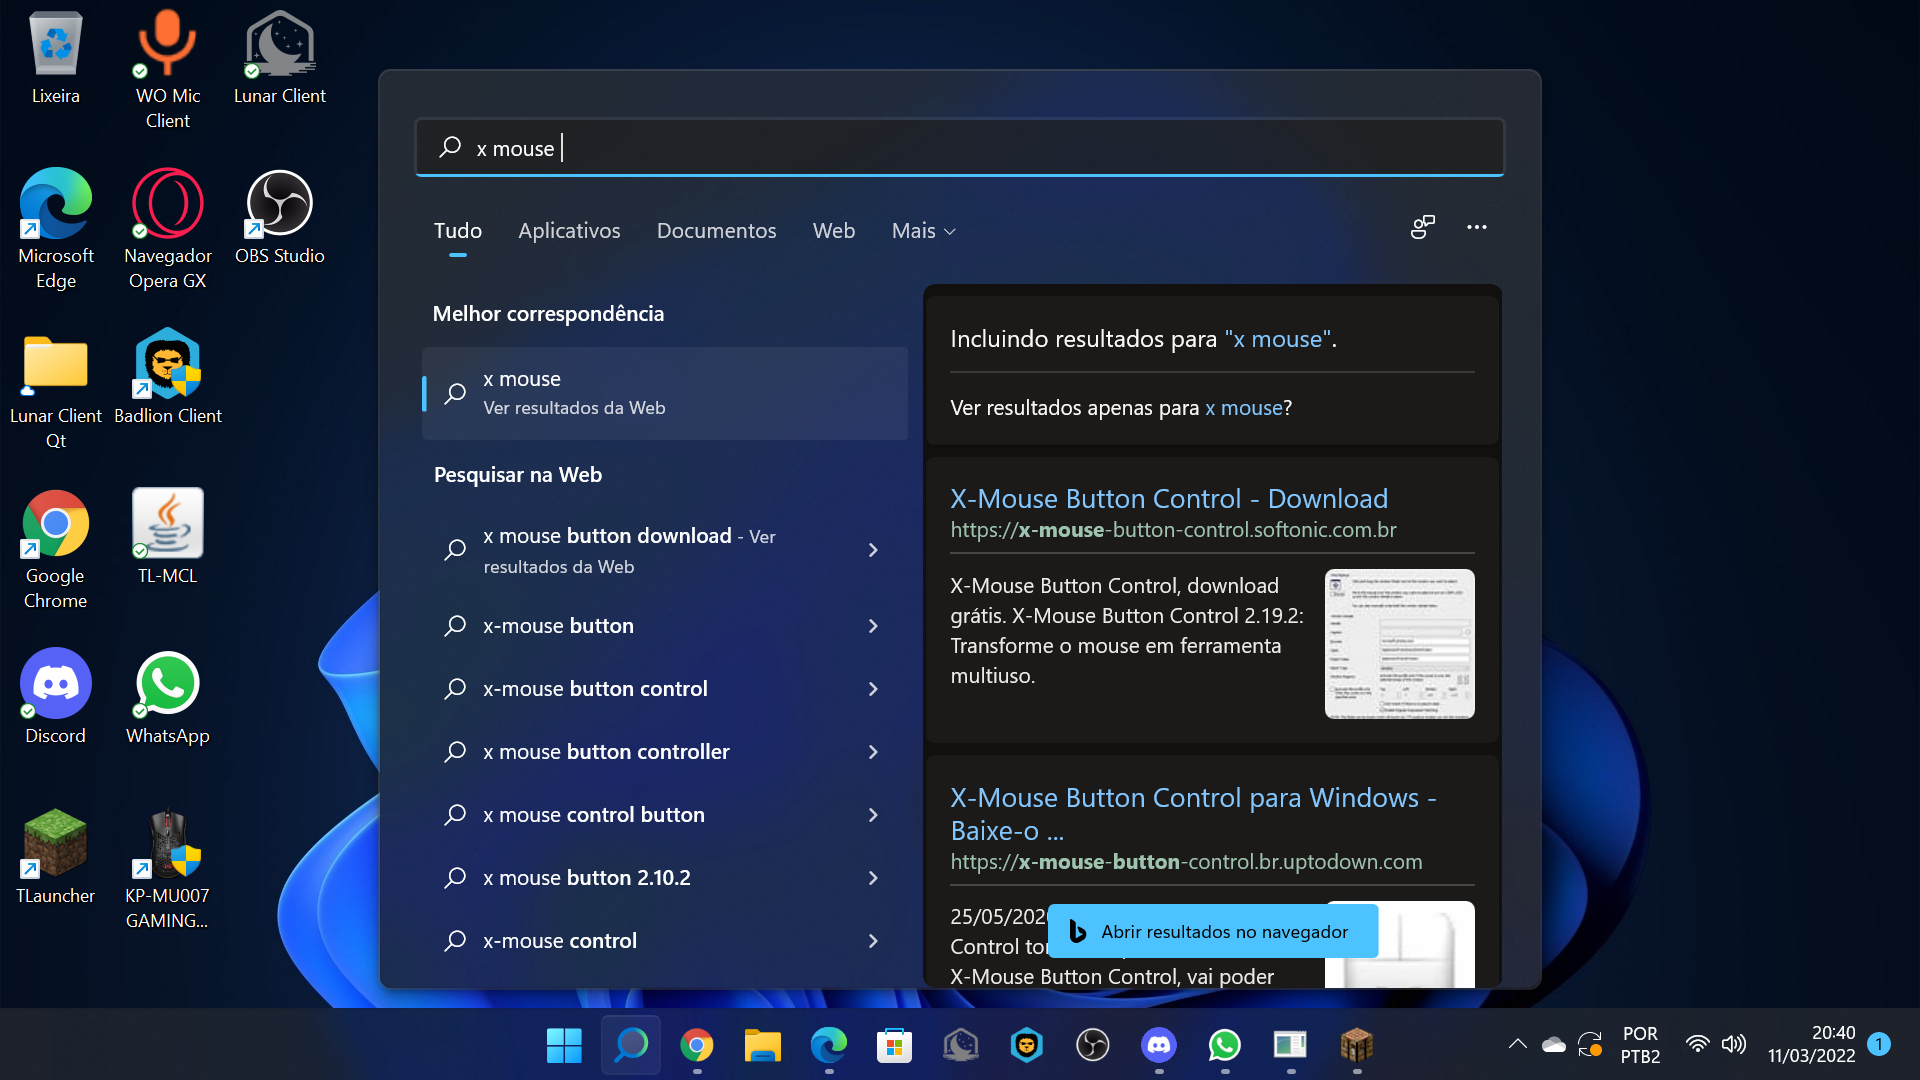
Task: Click inside the 'x mouse' search field
Action: [x=960, y=148]
